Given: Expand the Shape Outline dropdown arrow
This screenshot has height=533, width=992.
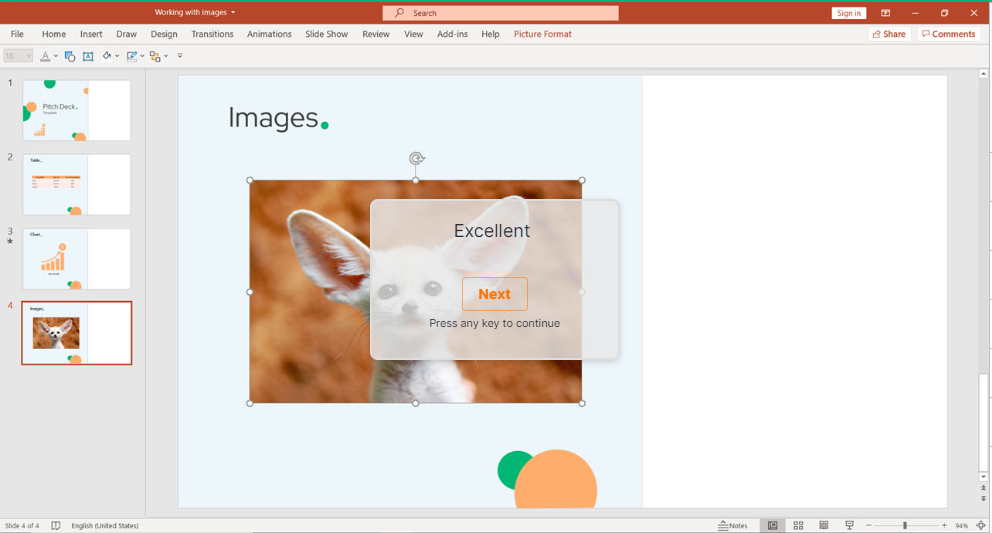Looking at the screenshot, I should [142, 56].
